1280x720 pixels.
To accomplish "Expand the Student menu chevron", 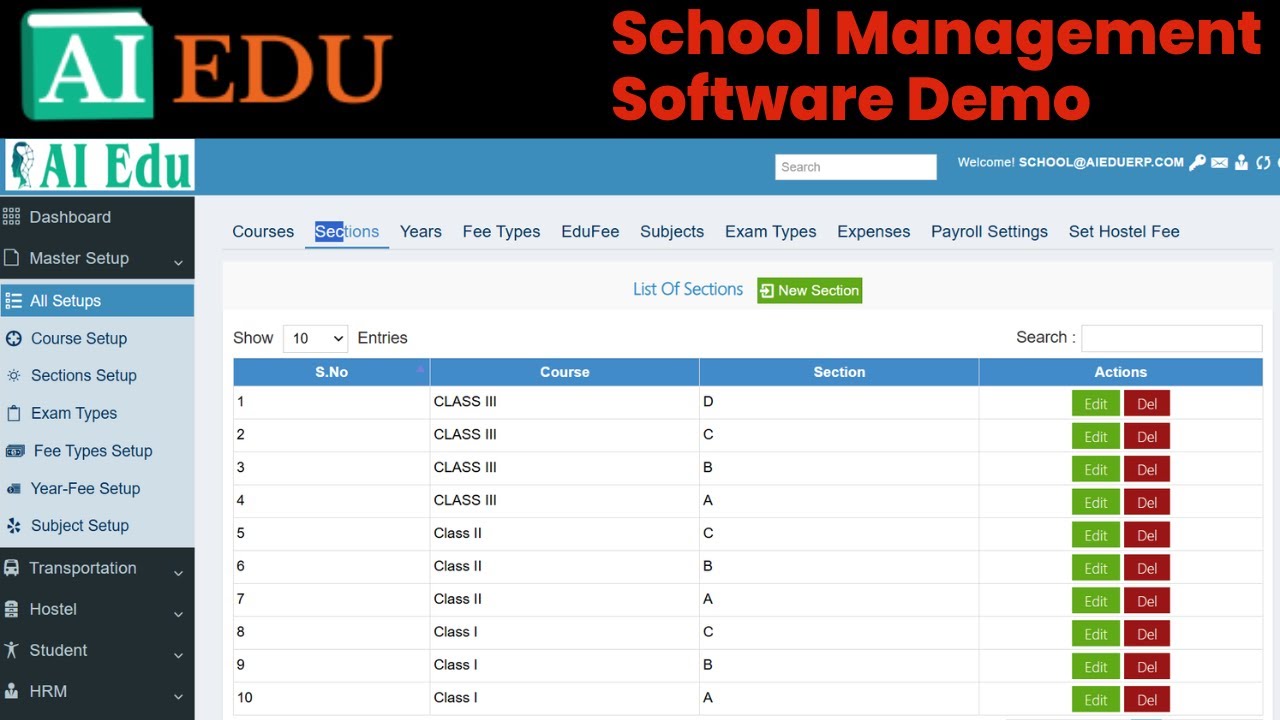I will click(x=178, y=655).
